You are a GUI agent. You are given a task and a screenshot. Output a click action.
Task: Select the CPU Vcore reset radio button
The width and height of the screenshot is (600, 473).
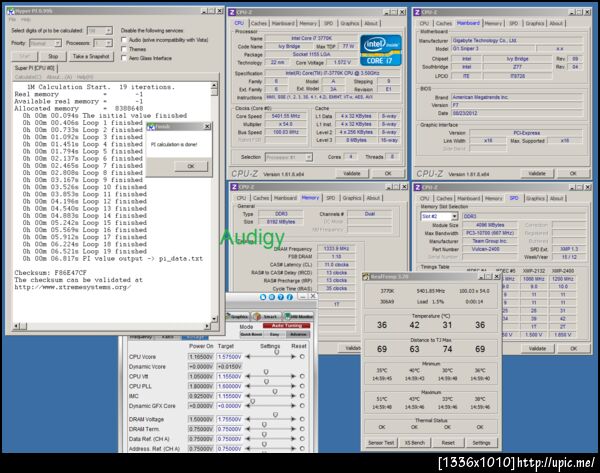tap(302, 357)
